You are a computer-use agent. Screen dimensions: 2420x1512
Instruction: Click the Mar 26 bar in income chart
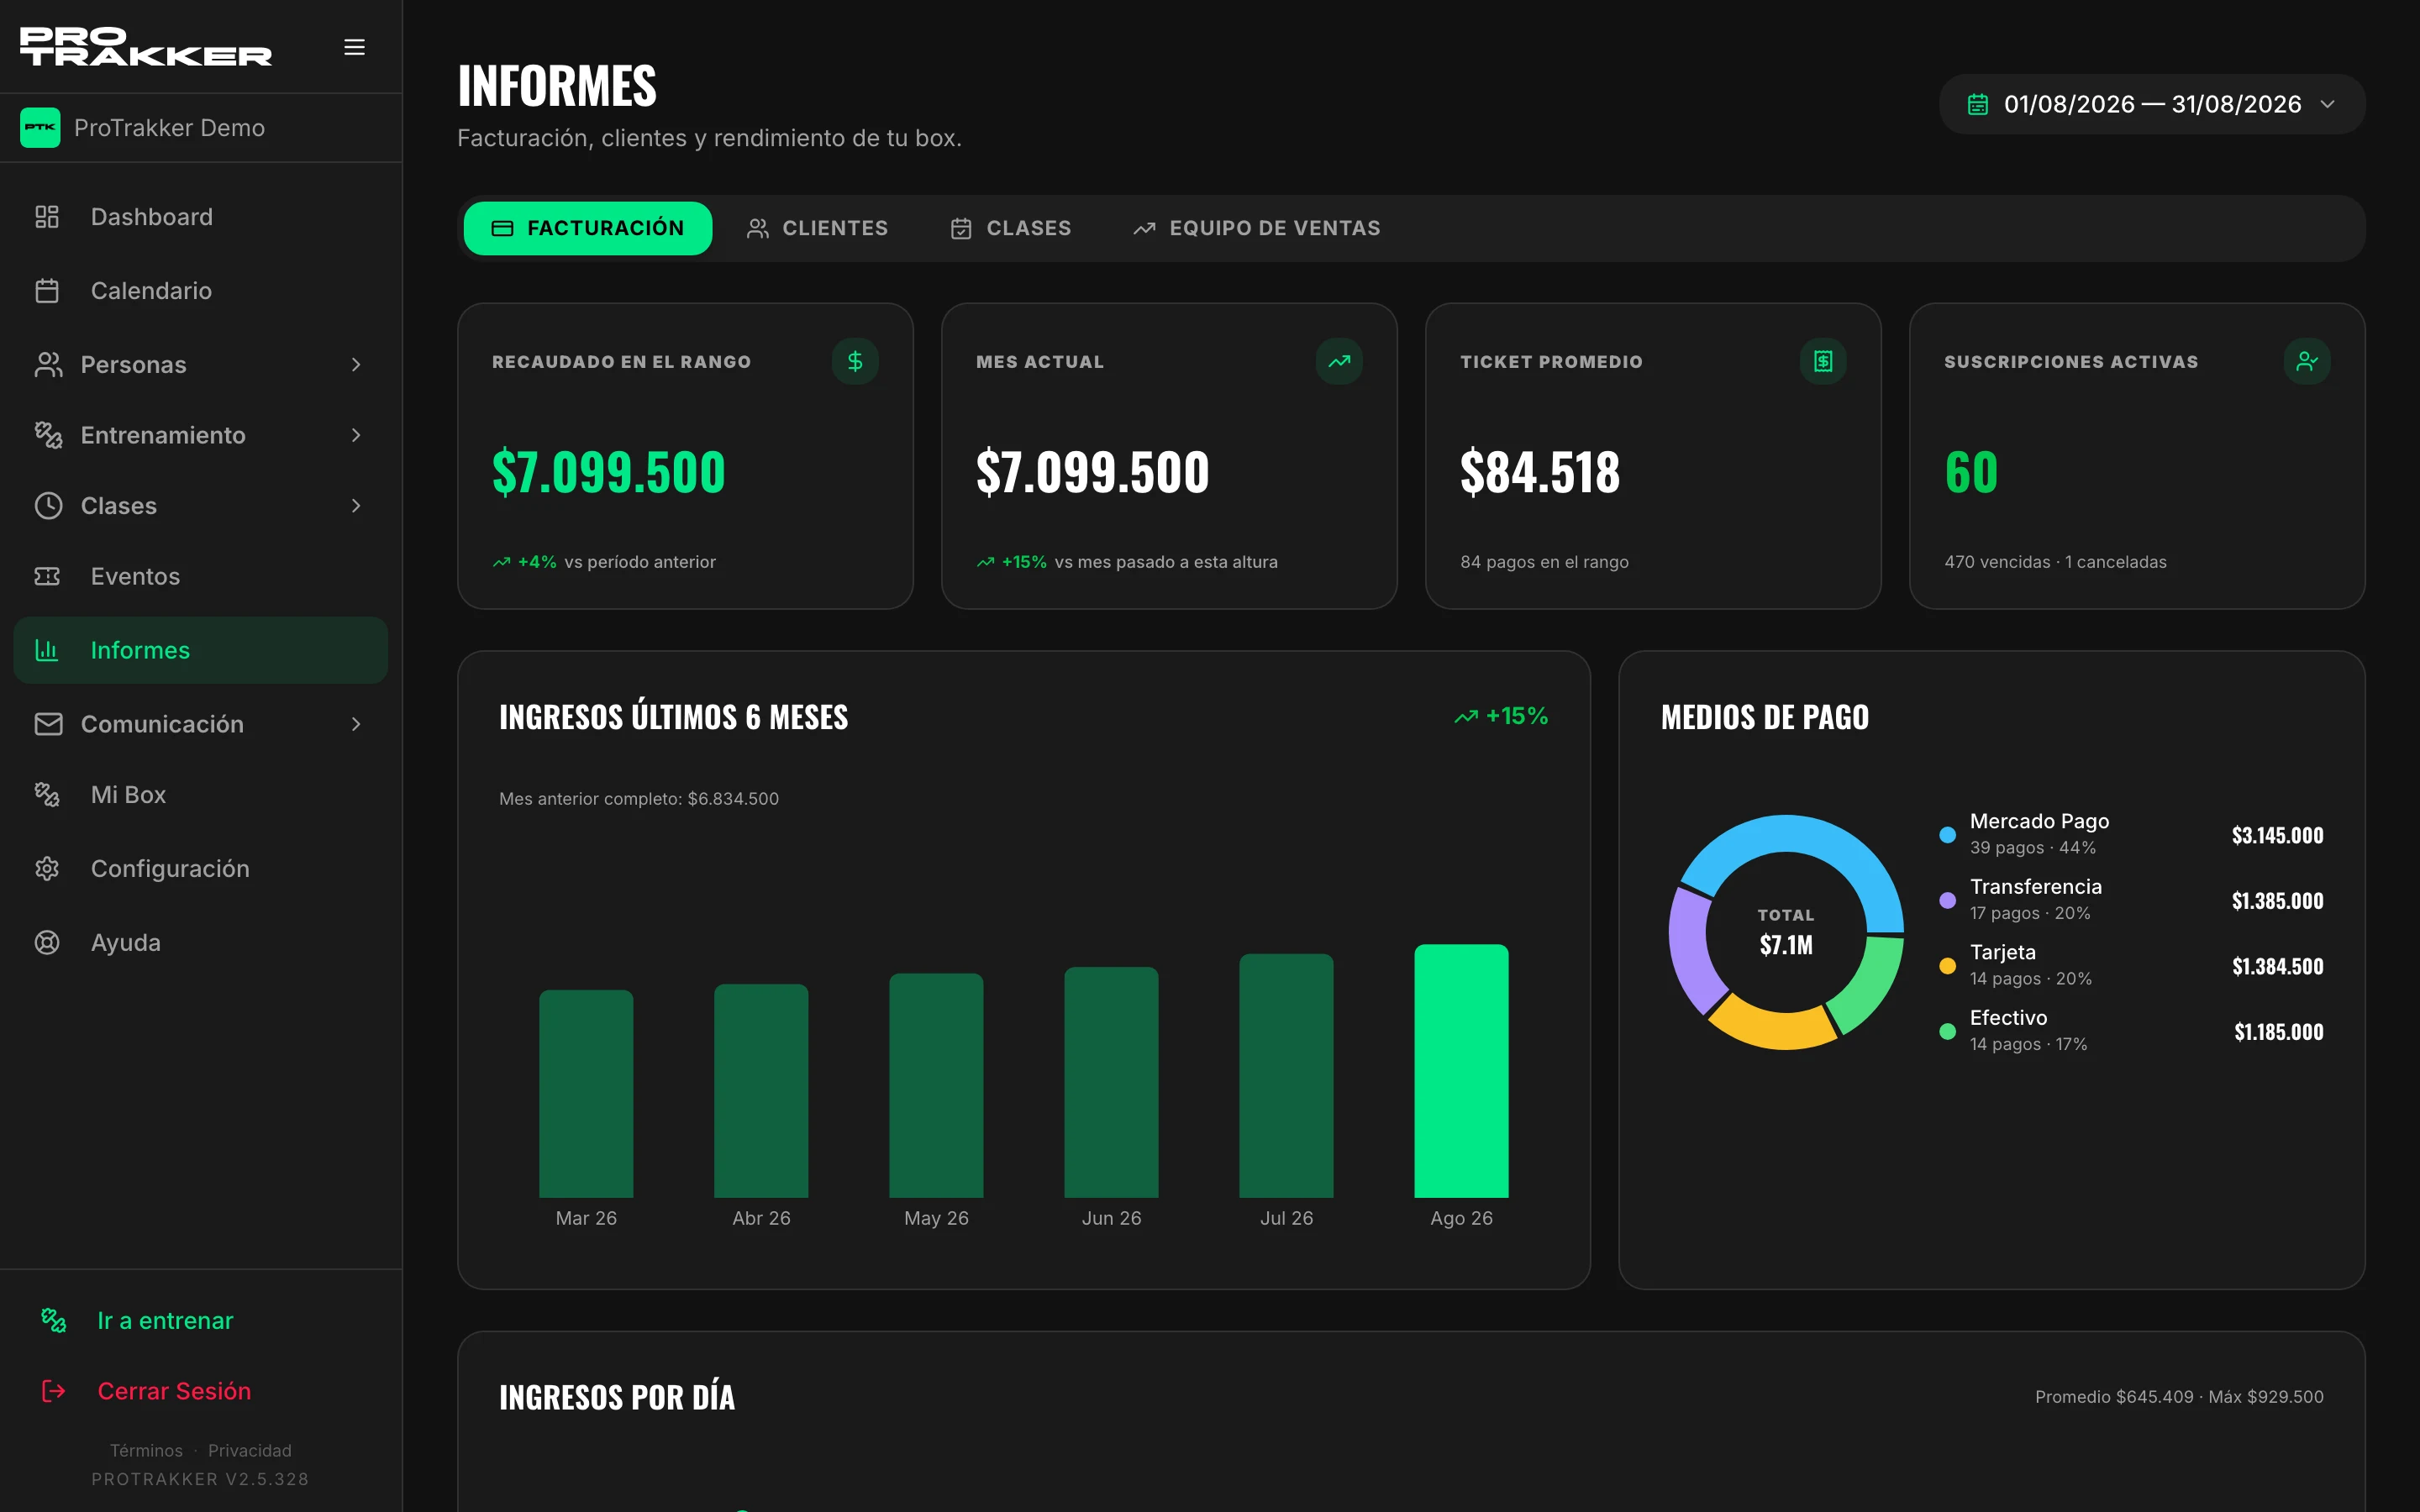point(586,1094)
